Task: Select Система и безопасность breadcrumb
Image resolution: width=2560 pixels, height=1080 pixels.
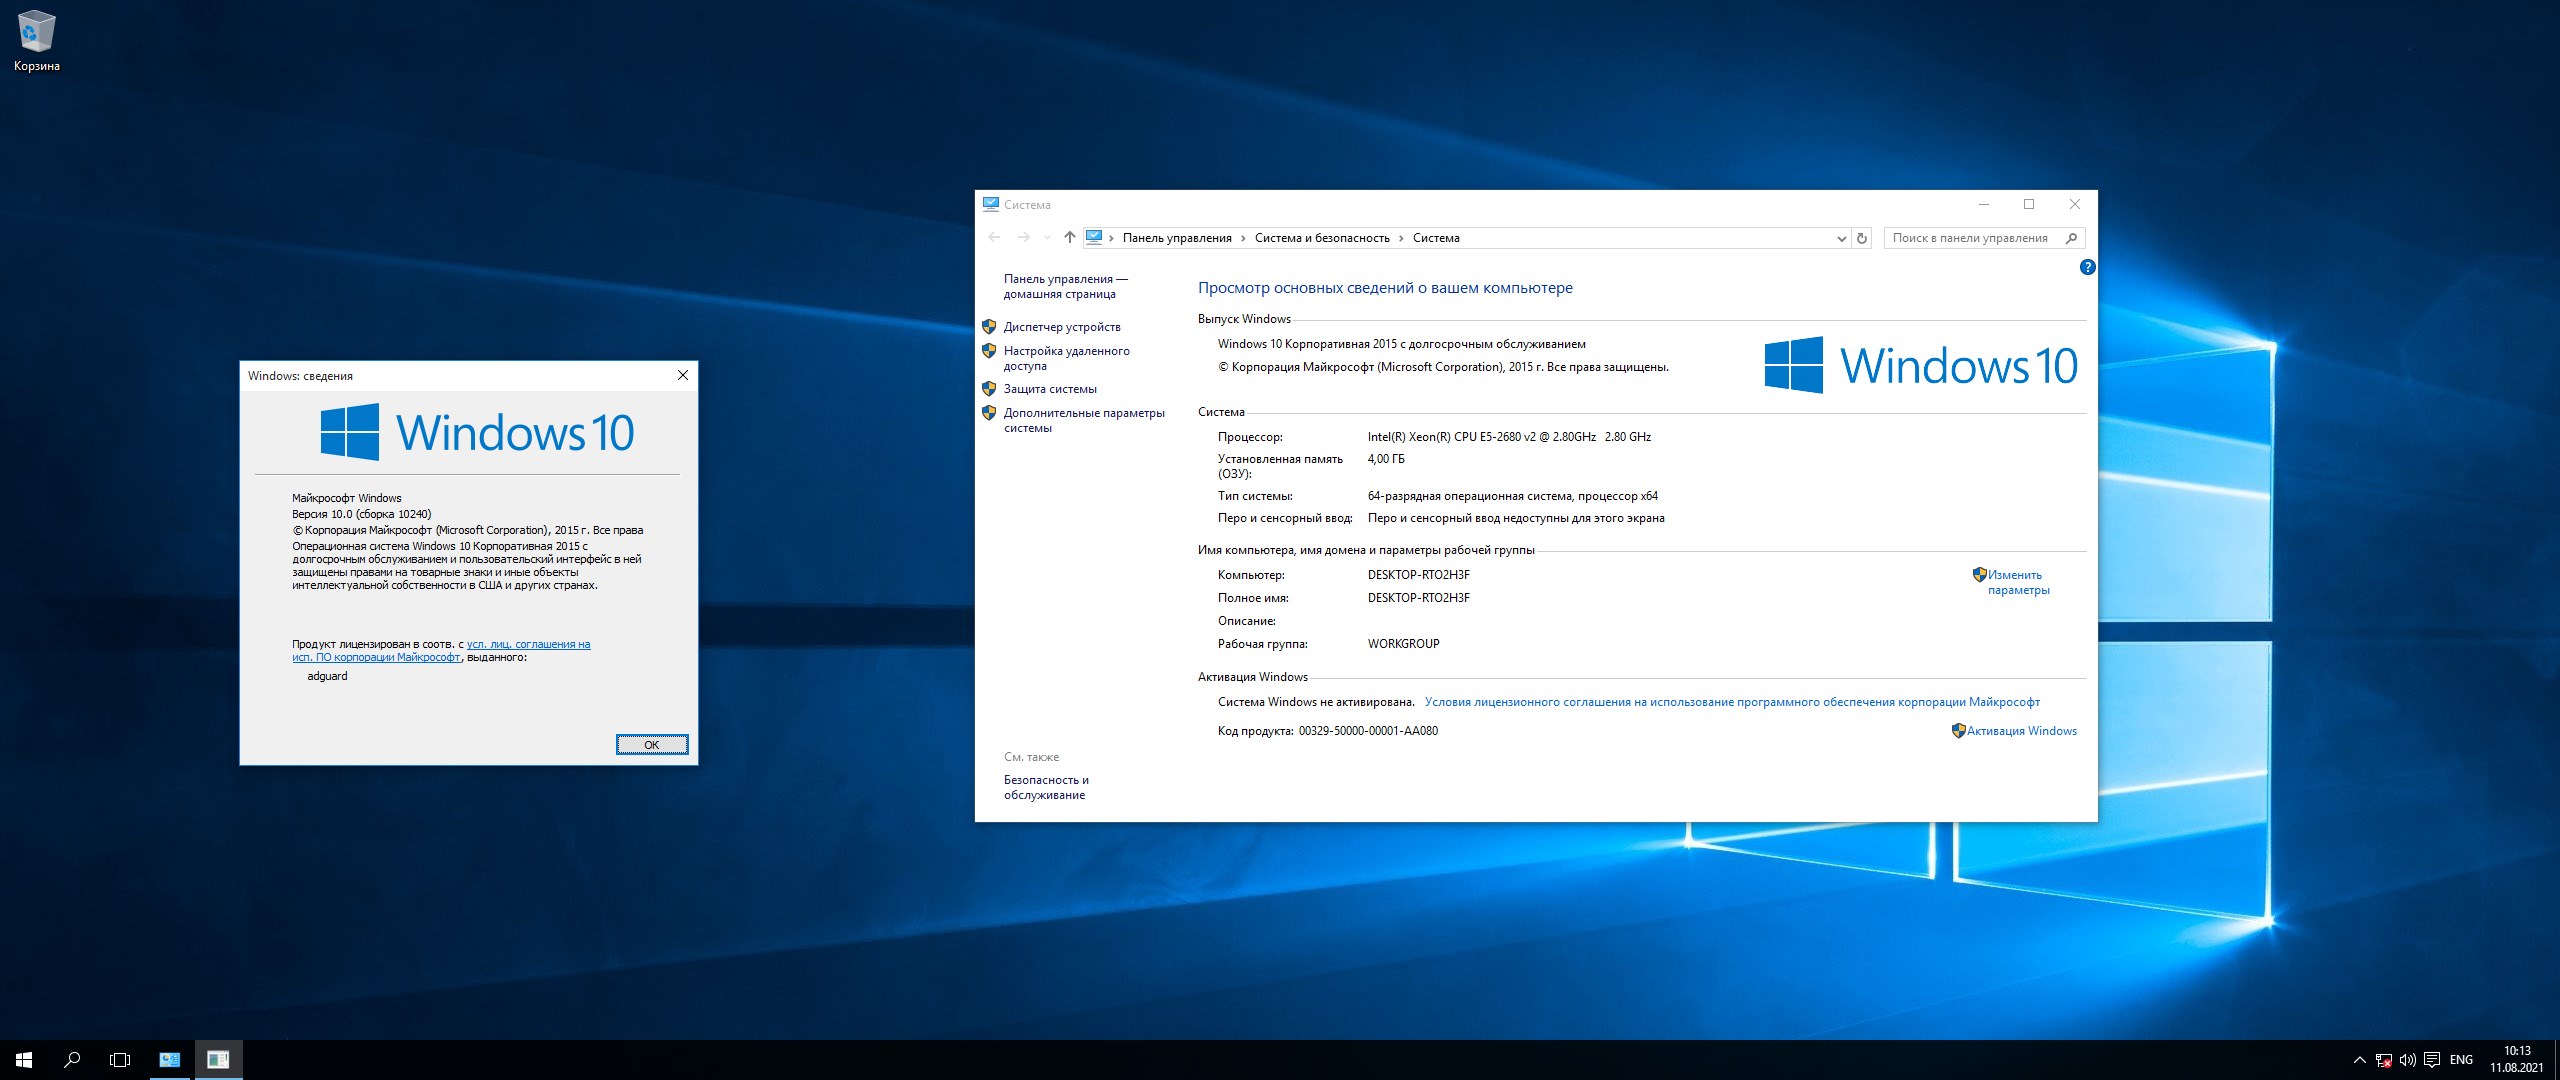Action: 1322,238
